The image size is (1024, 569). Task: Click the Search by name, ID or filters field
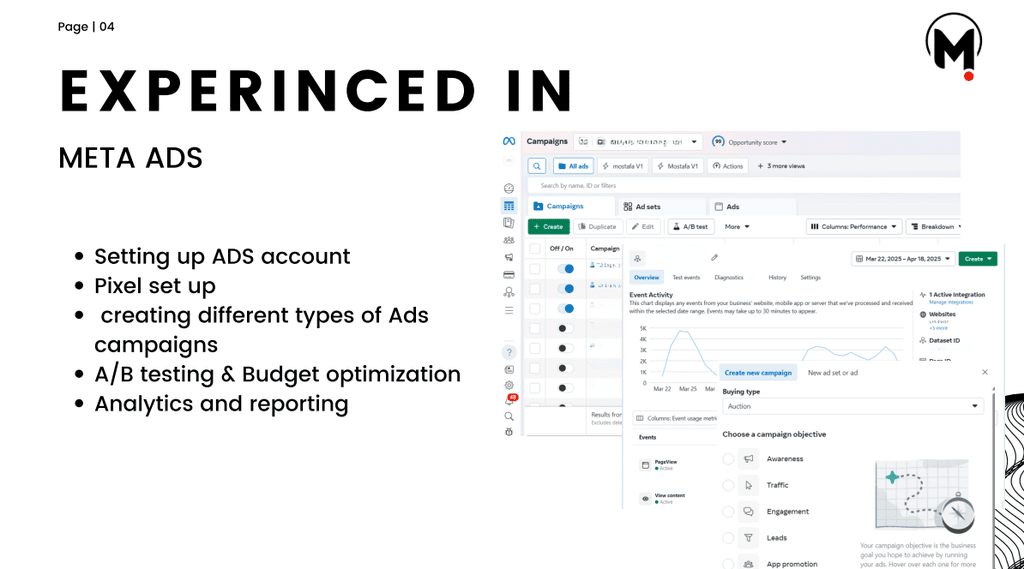744,186
